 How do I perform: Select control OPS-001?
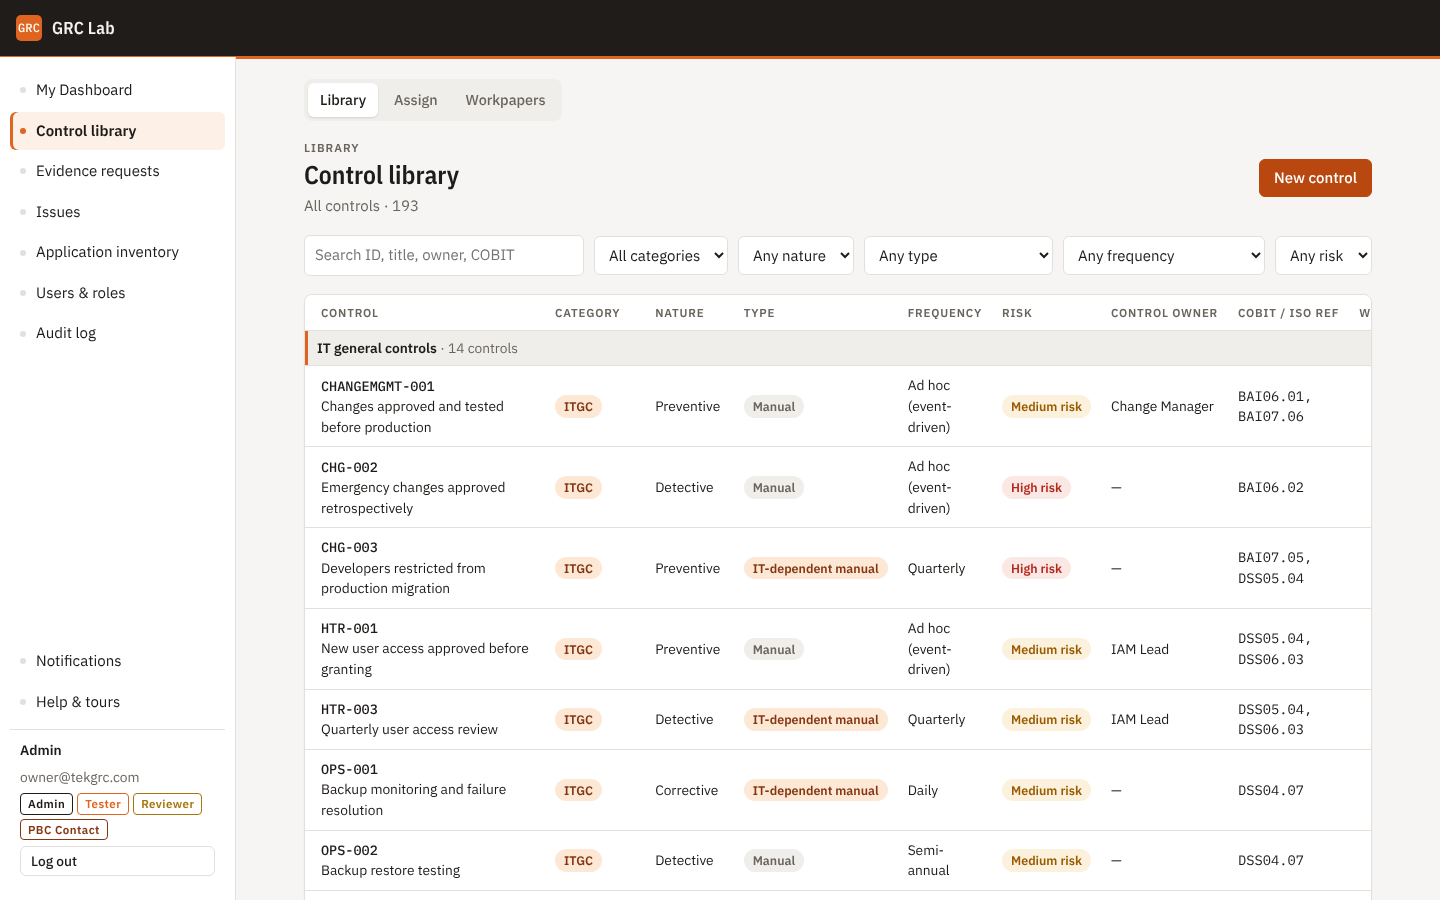click(x=838, y=790)
